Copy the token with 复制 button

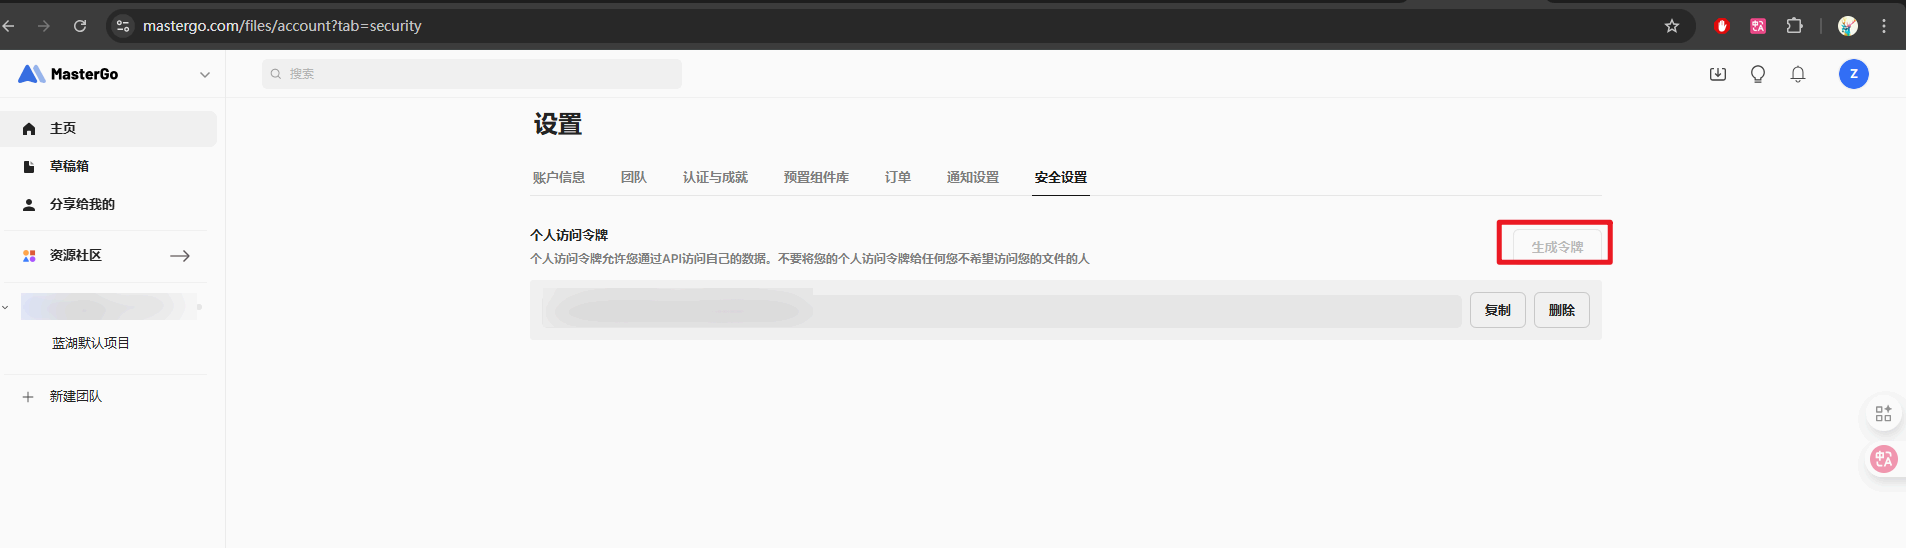click(x=1498, y=310)
